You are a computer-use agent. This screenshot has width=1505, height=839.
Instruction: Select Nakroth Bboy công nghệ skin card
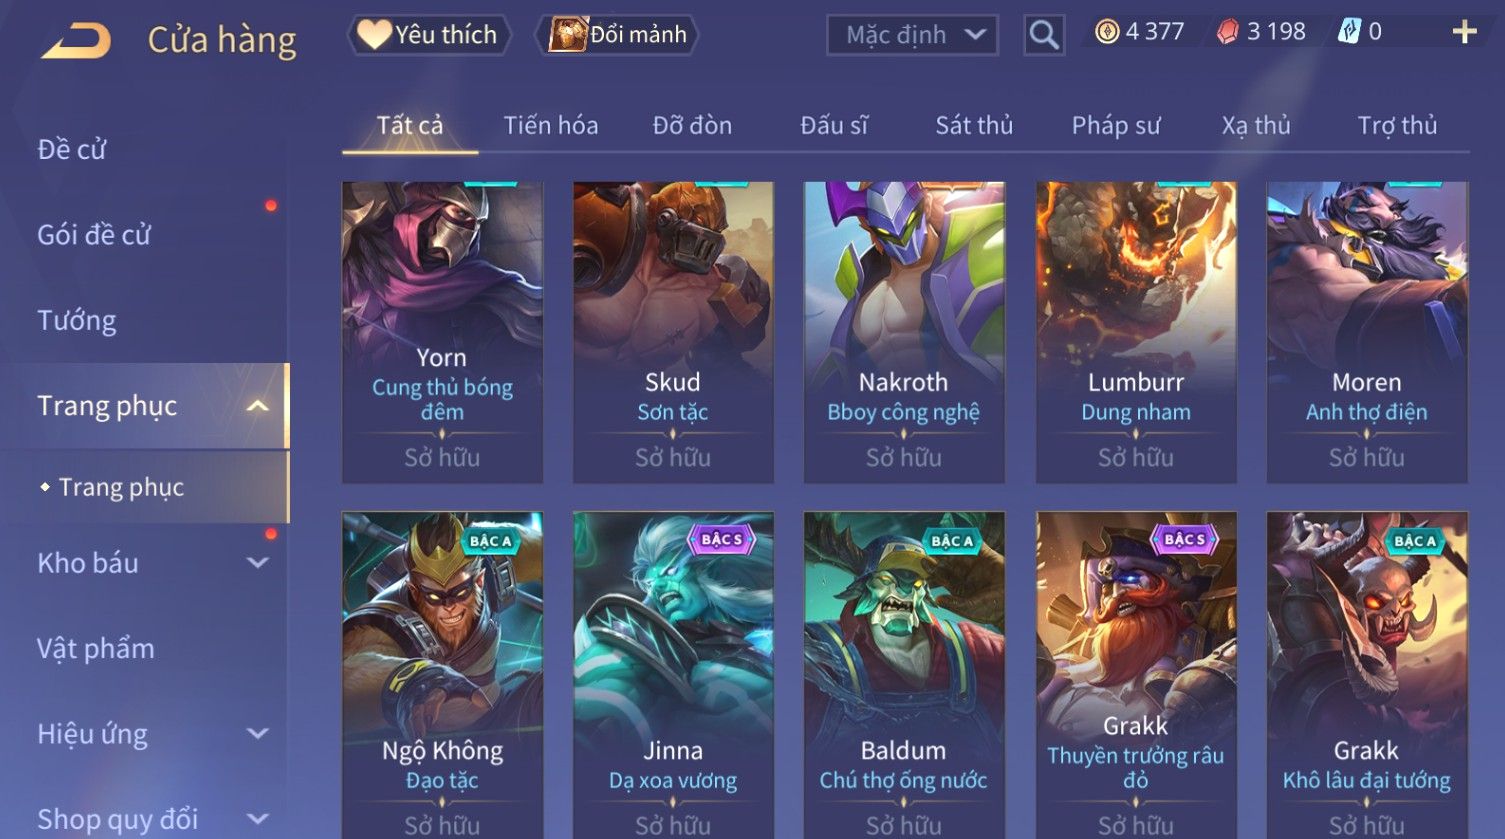(904, 332)
